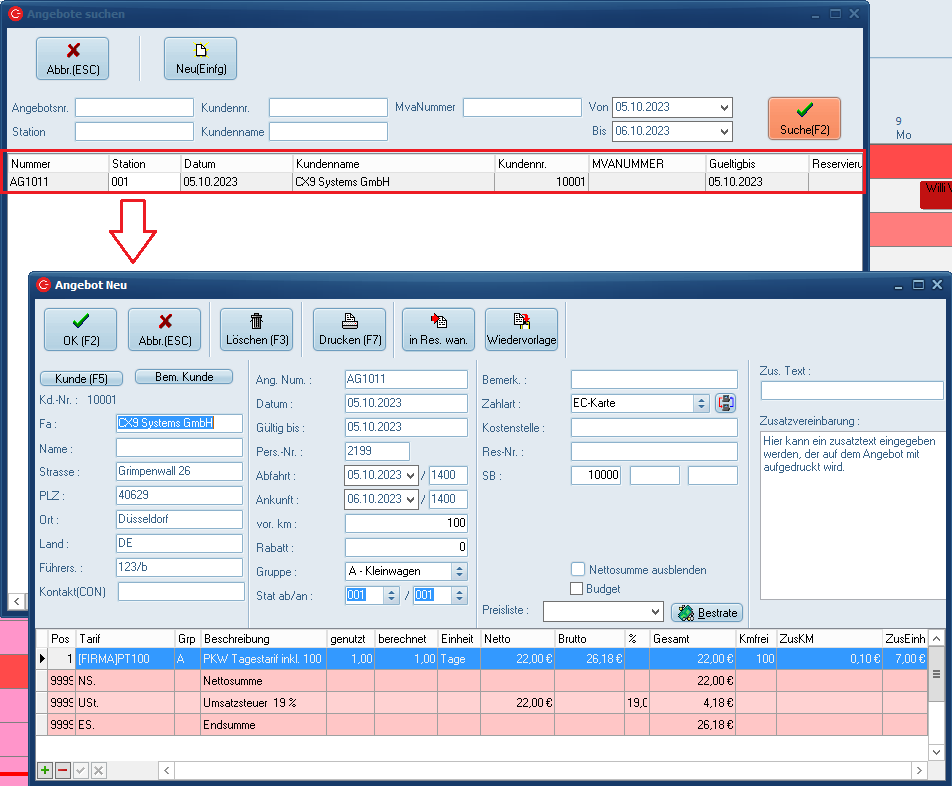The width and height of the screenshot is (952, 786).
Task: Tick the Budget checkbox
Action: tap(576, 589)
